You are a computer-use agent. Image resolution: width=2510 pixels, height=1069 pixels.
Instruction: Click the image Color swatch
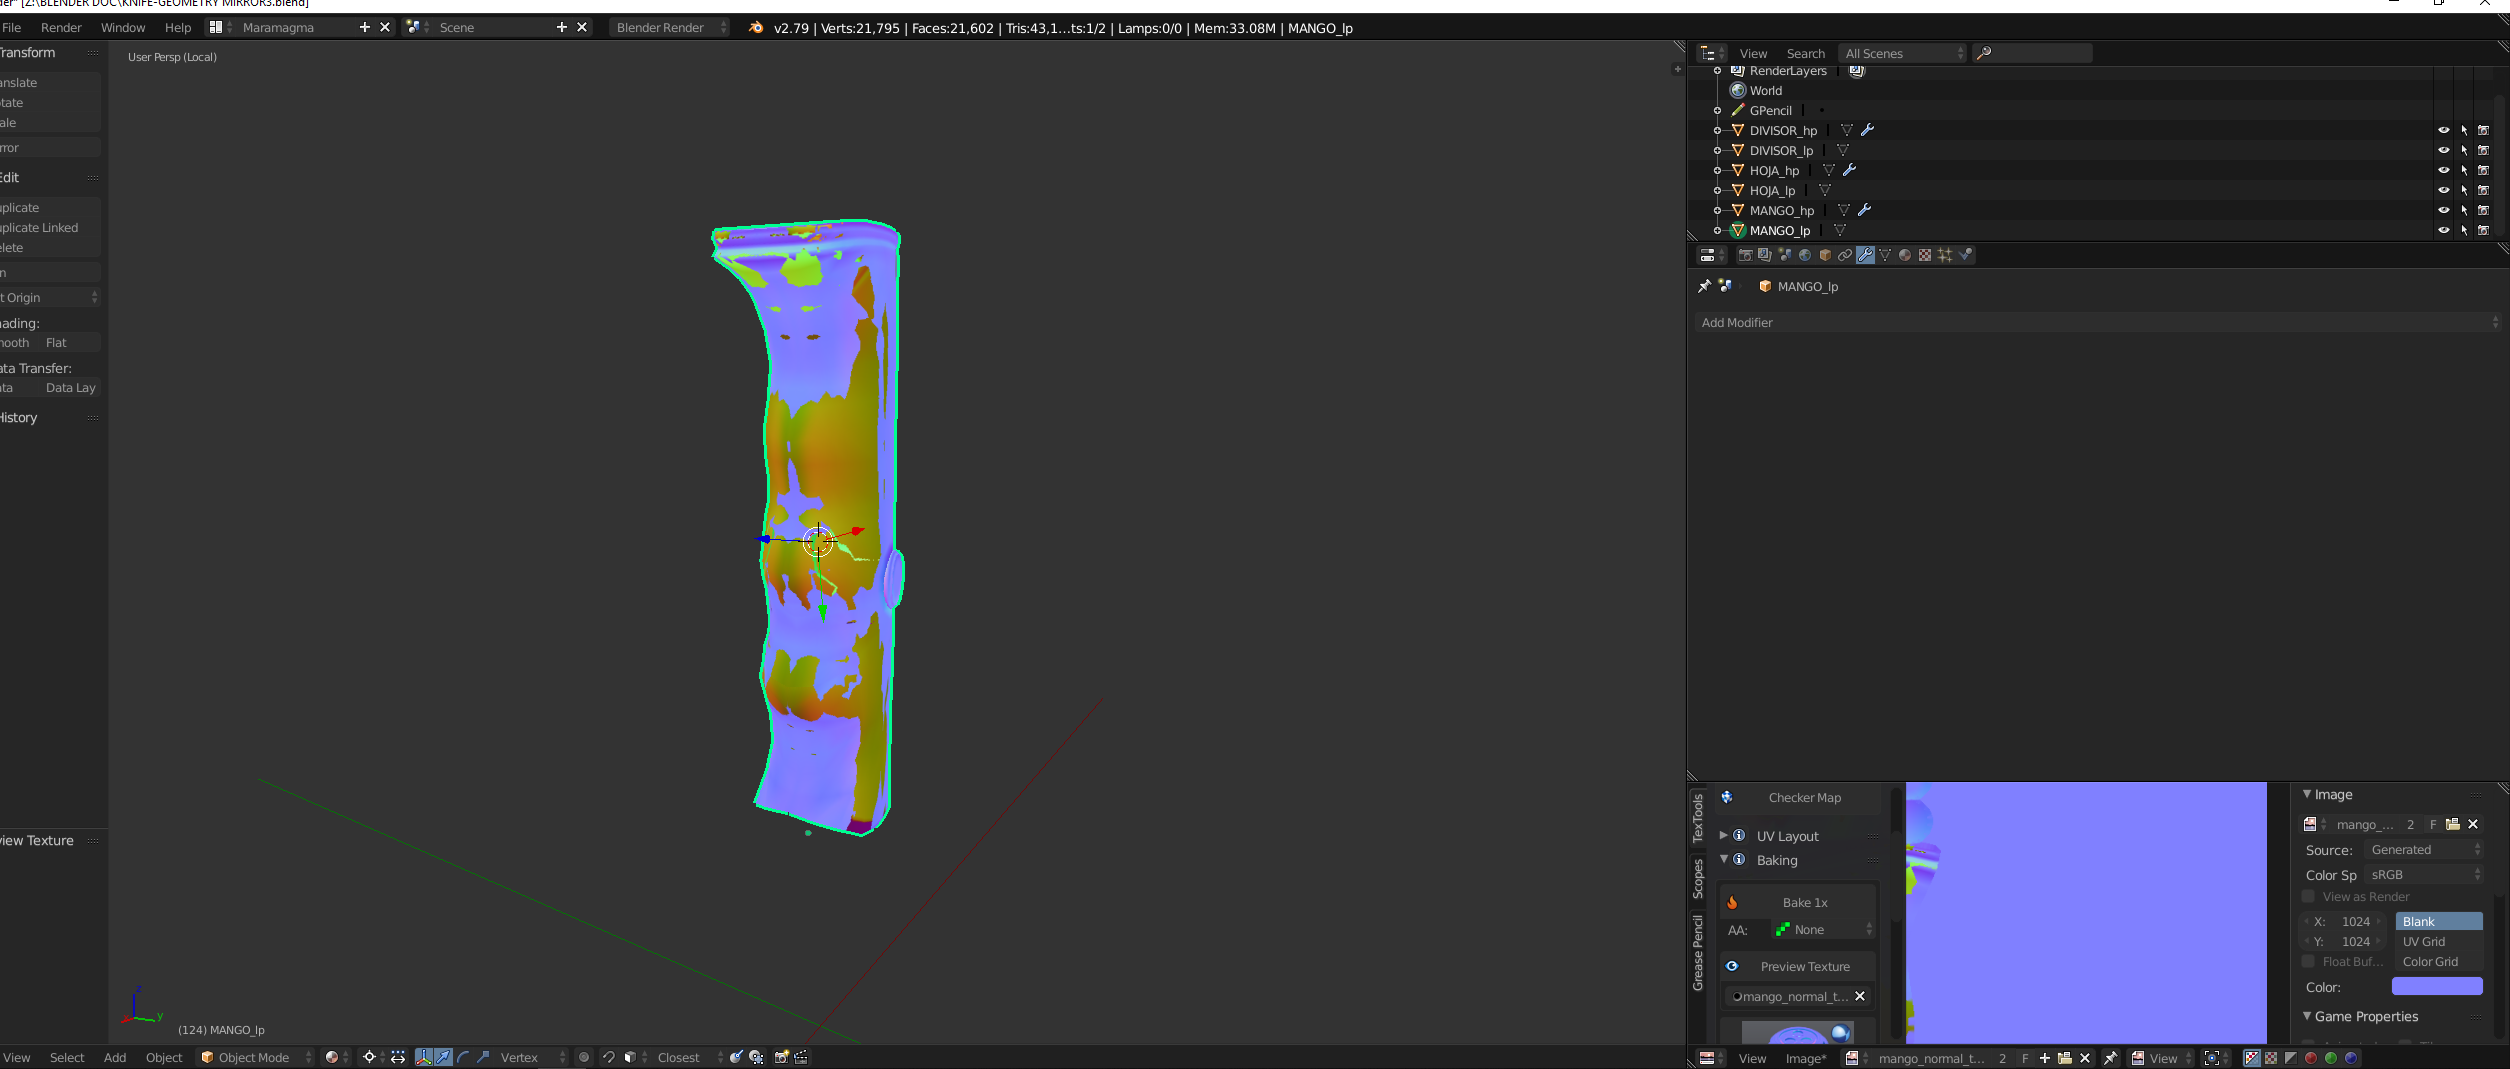tap(2436, 987)
